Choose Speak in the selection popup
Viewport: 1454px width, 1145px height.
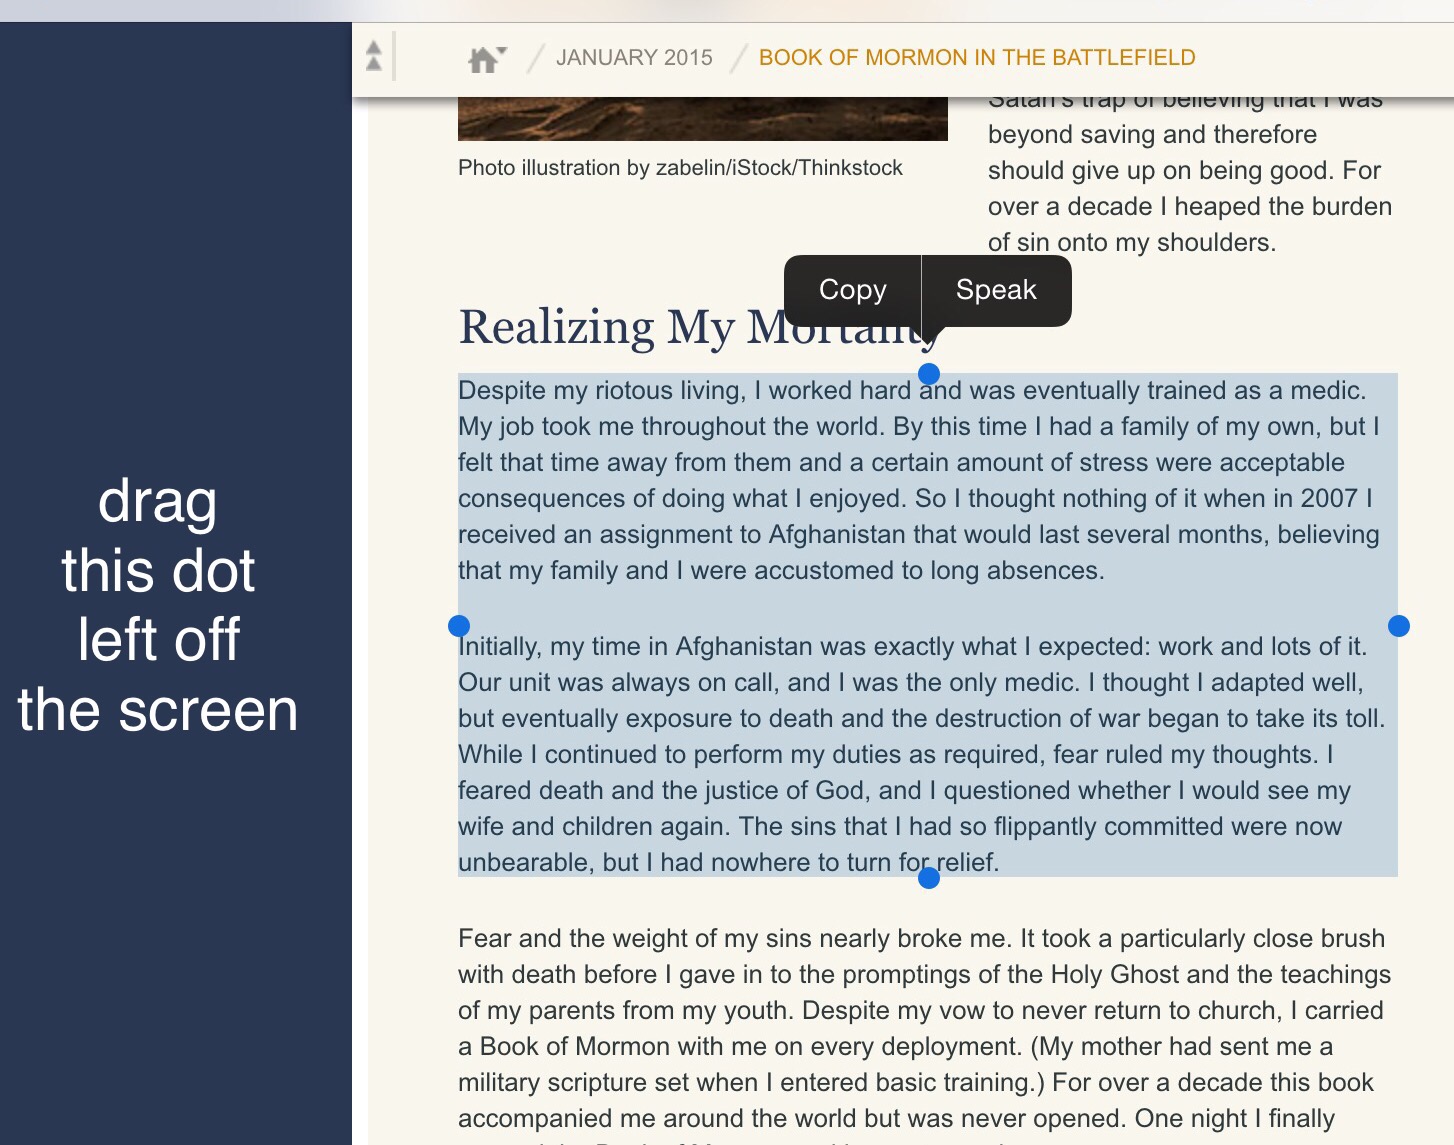997,290
